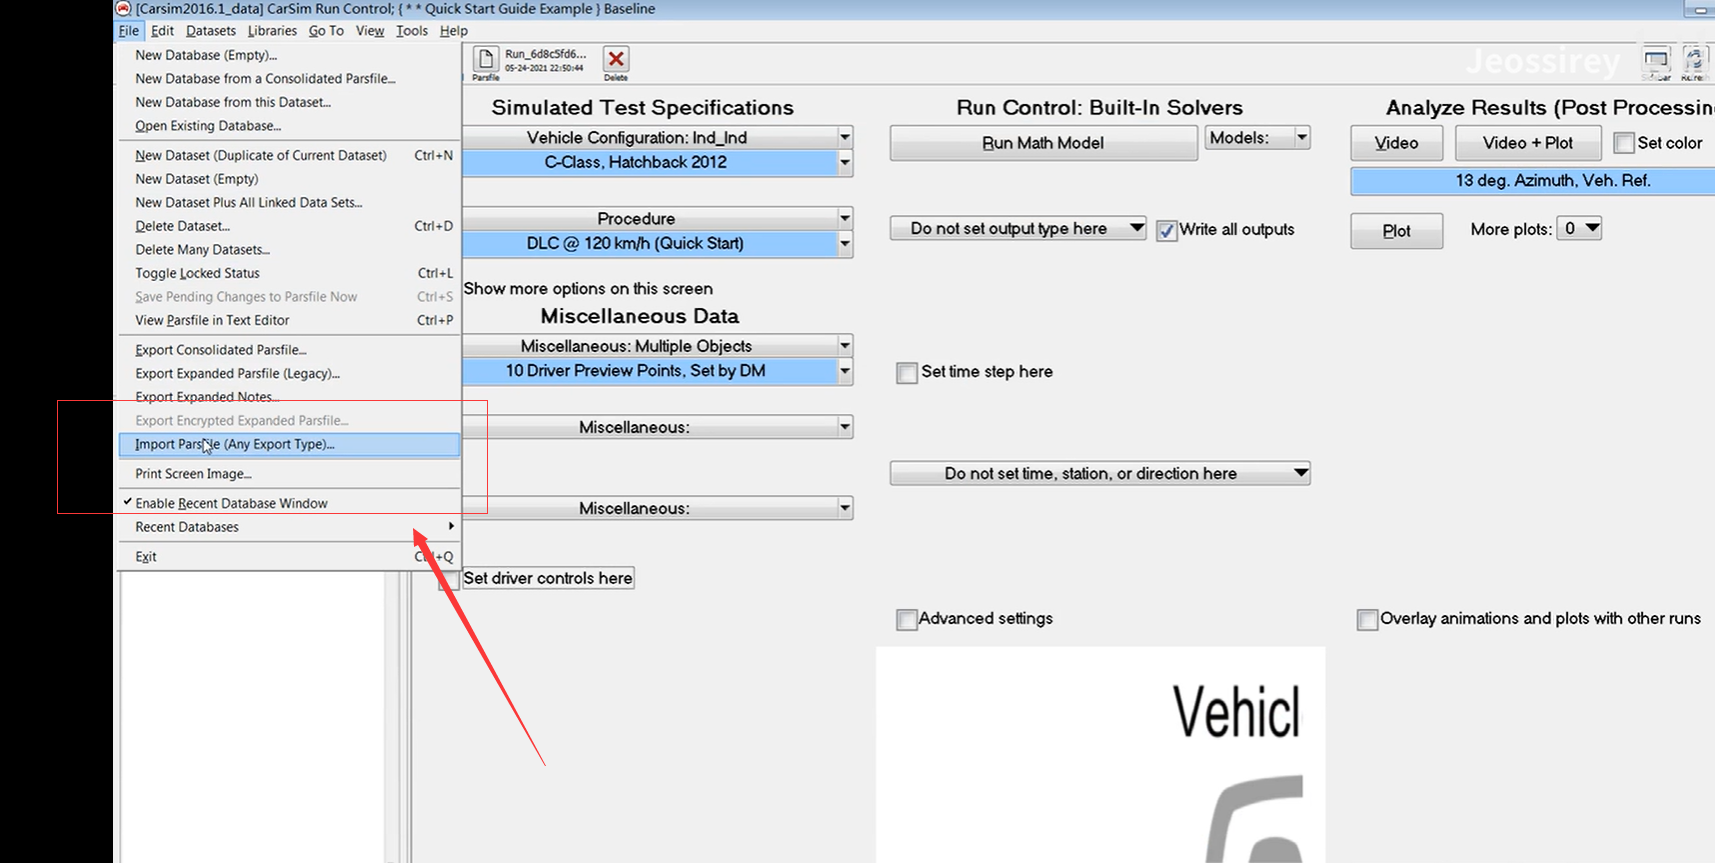The height and width of the screenshot is (863, 1715).
Task: Open the Miscellaneous: Multiple Objects dropdown
Action: [845, 346]
